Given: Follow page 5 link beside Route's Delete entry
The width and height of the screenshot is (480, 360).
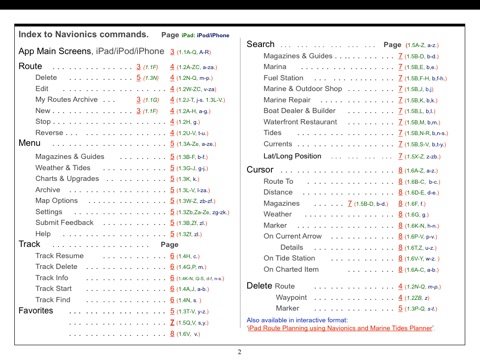Looking at the screenshot, I should (138, 78).
